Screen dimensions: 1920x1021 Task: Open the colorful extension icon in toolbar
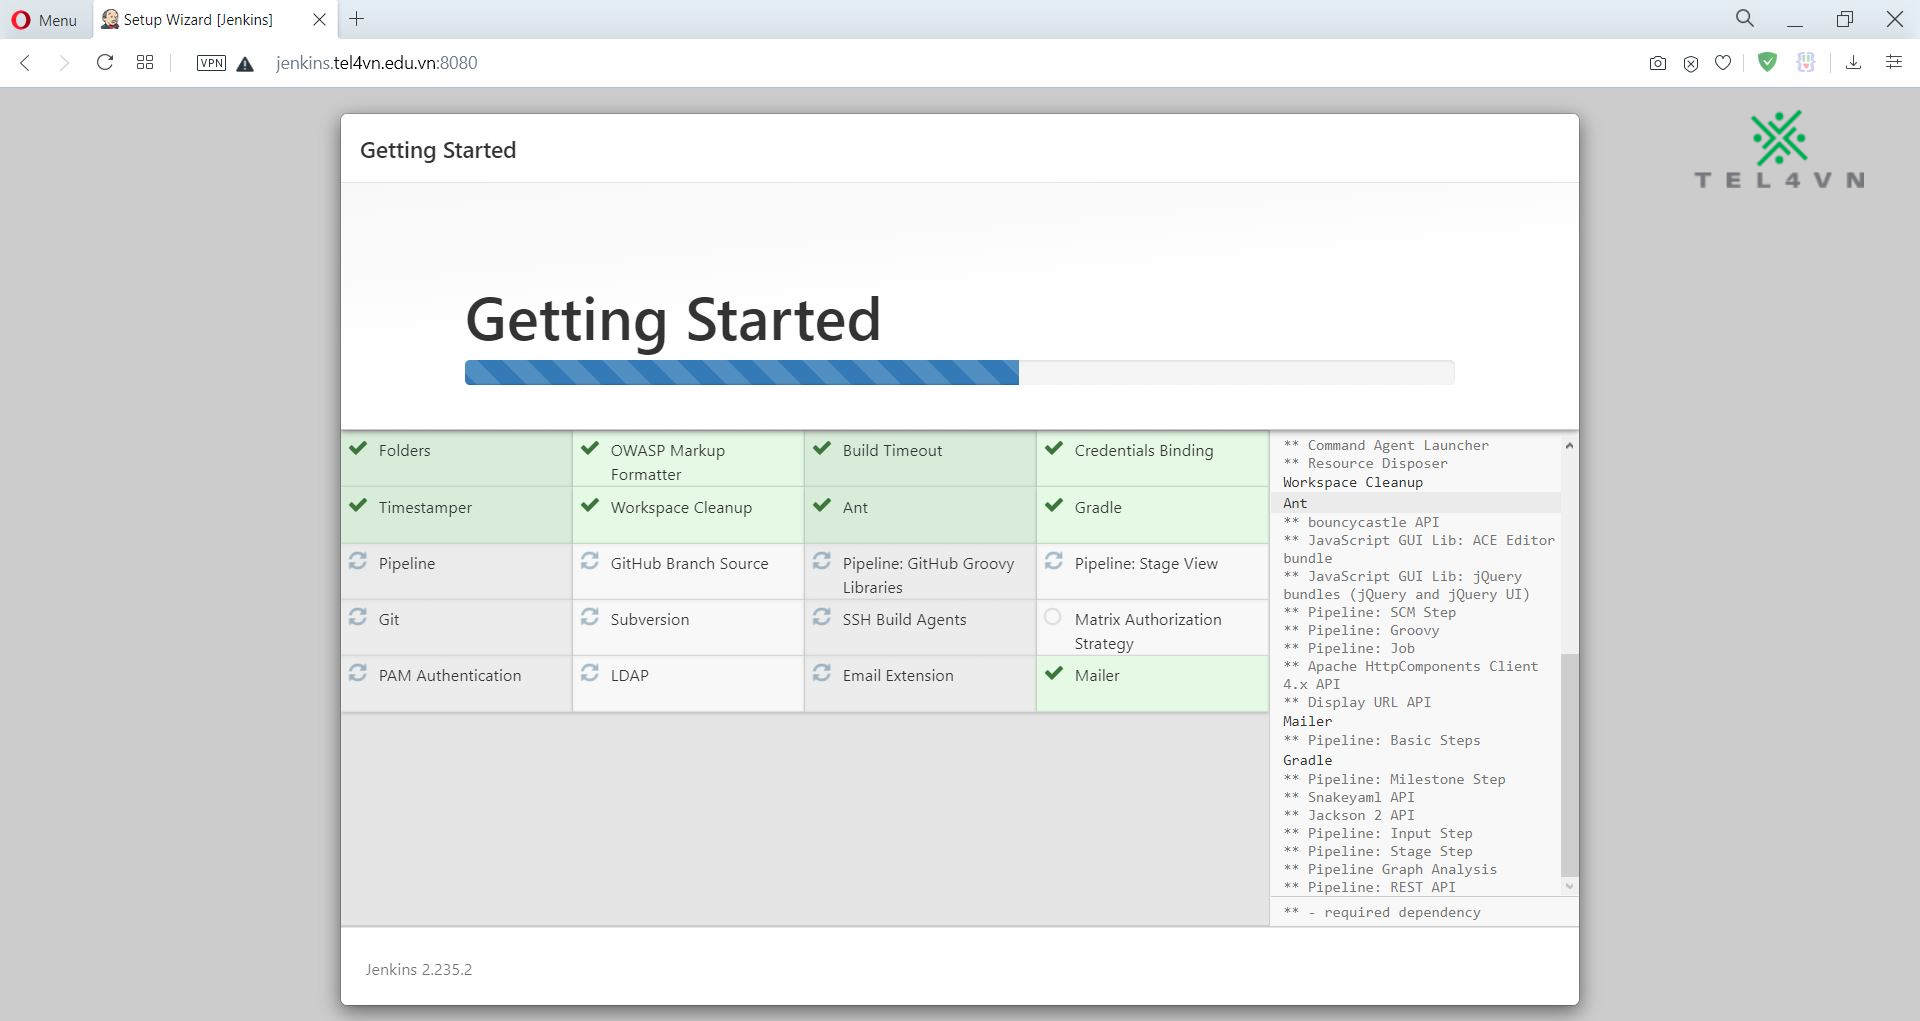coord(1806,62)
